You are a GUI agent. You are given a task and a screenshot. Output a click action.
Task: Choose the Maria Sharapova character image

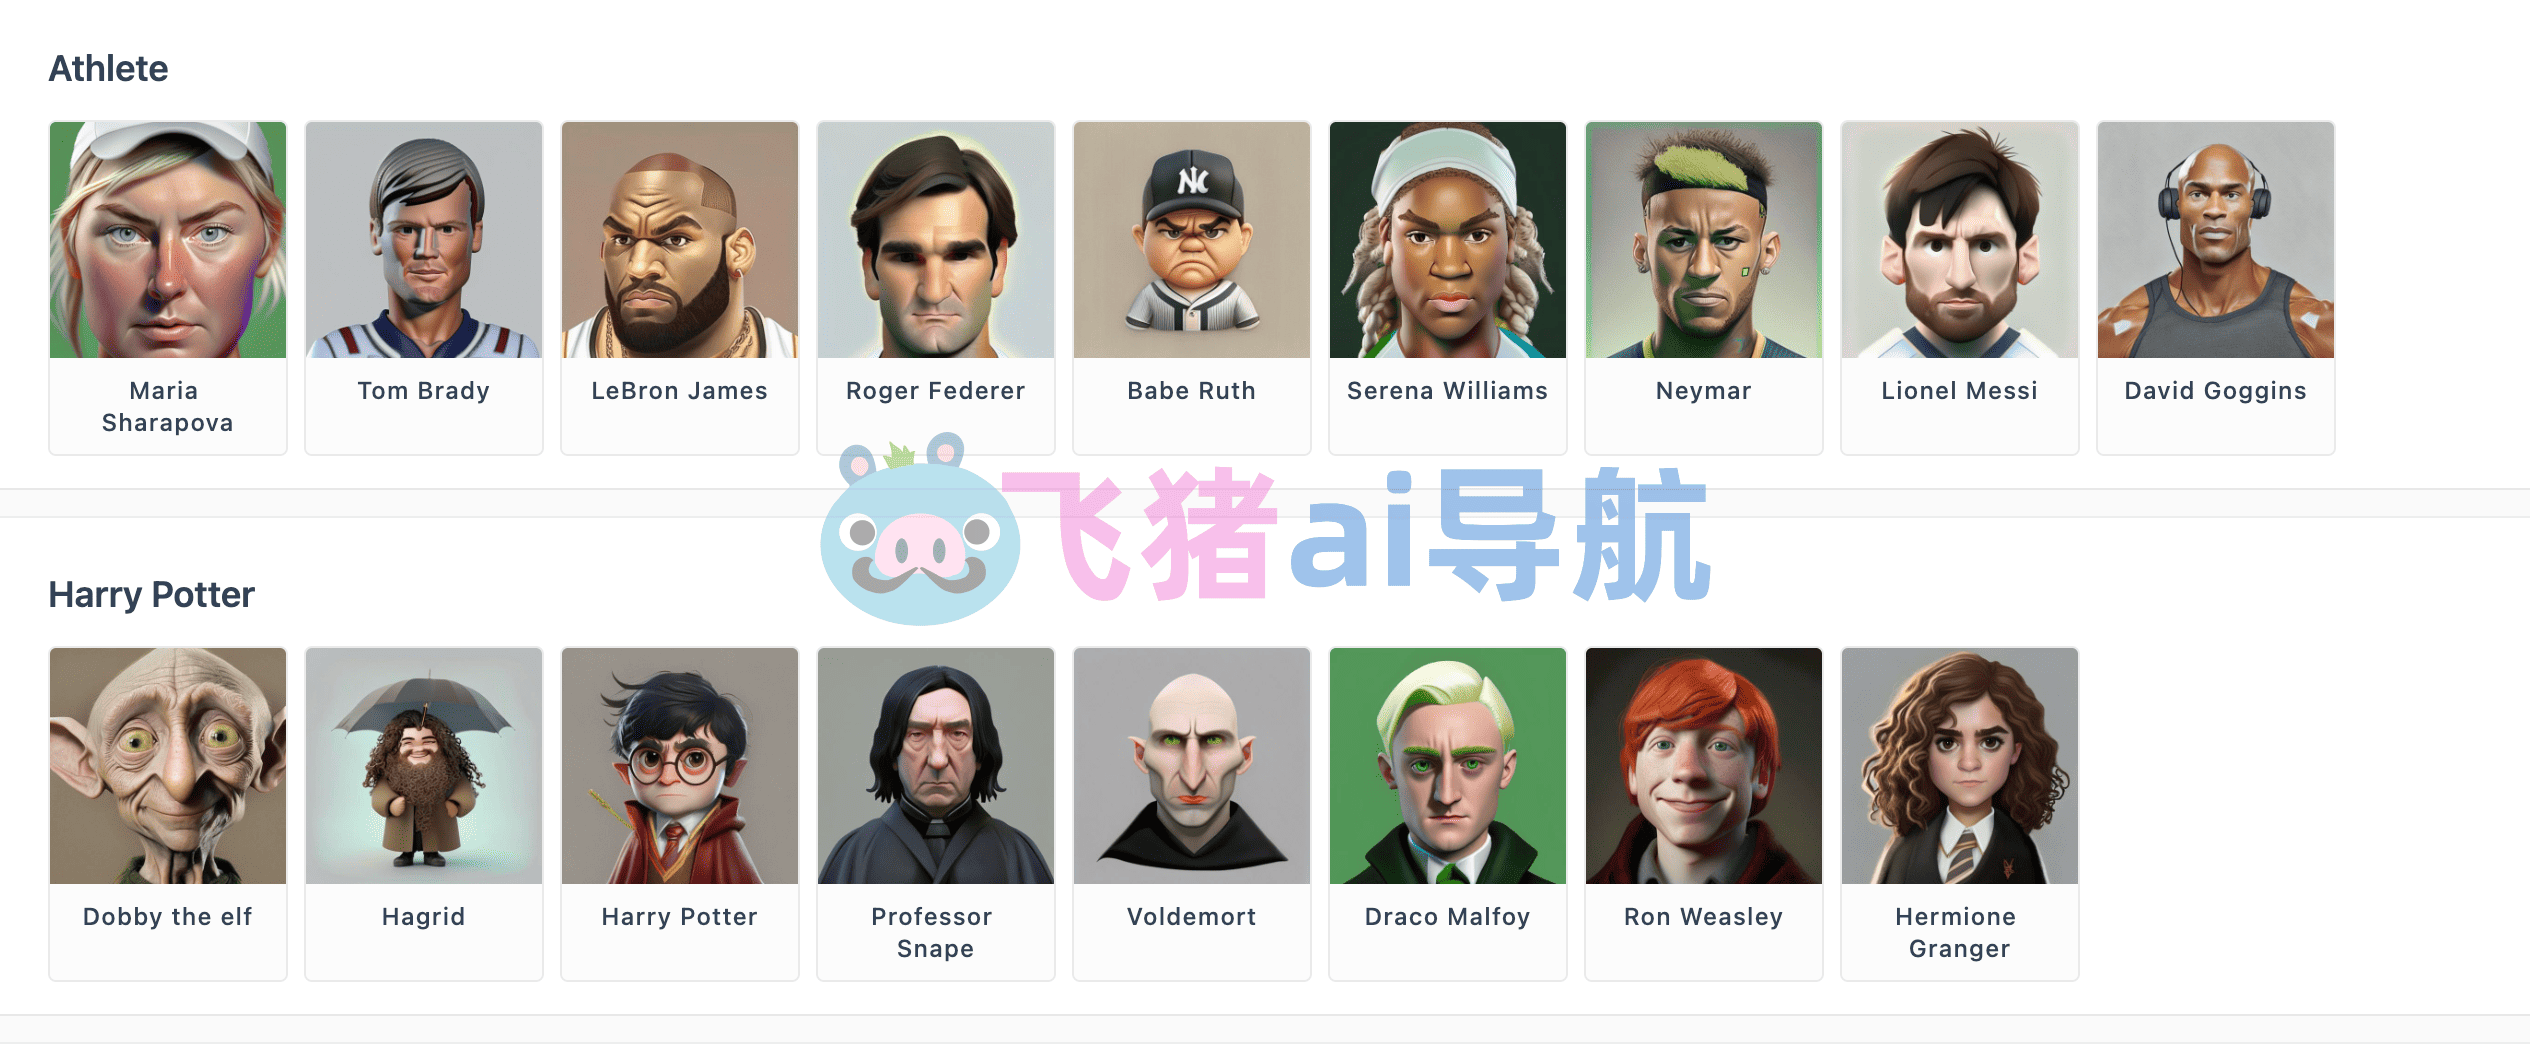pyautogui.click(x=168, y=240)
